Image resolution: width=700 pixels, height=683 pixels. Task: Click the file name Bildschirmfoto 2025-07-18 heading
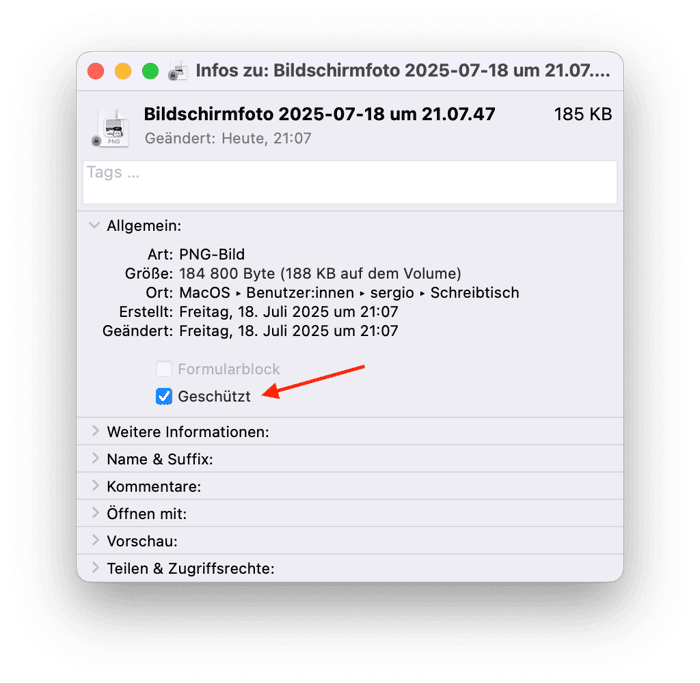point(319,114)
